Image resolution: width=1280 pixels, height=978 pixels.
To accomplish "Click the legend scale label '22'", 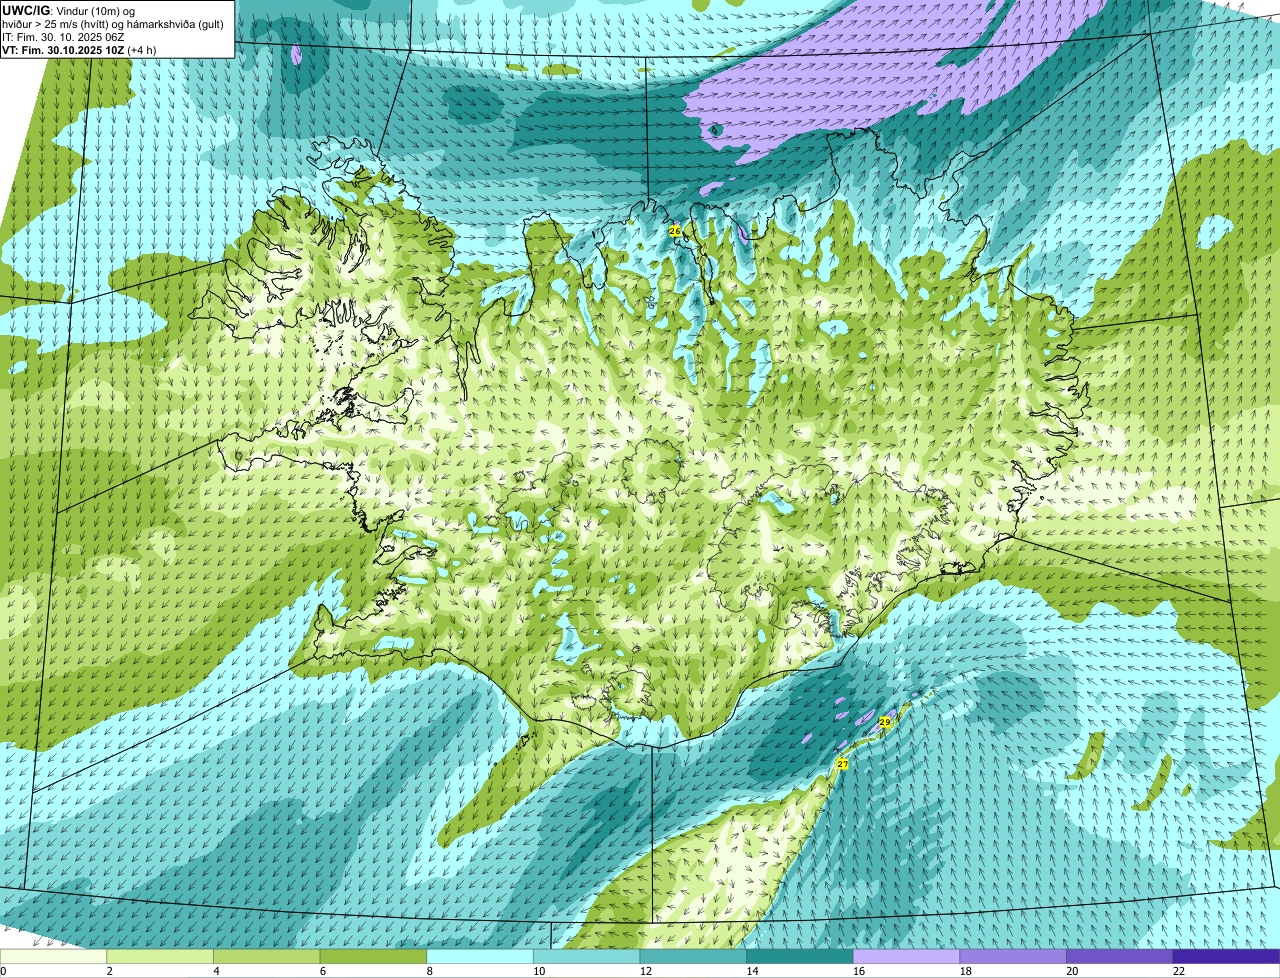I will tap(1179, 971).
